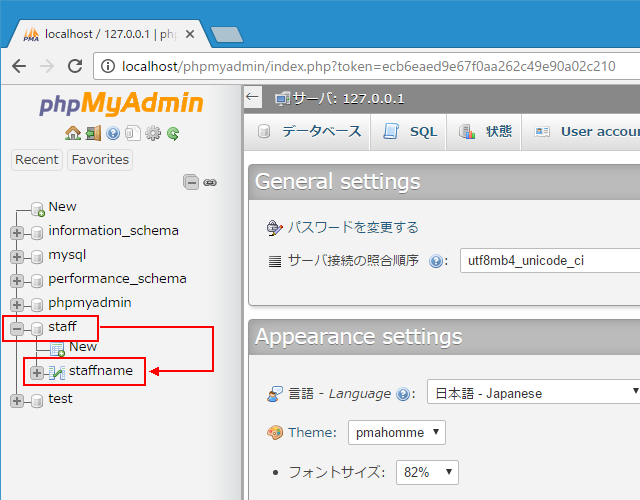
Task: Open the Language selection dropdown
Action: pyautogui.click(x=533, y=392)
